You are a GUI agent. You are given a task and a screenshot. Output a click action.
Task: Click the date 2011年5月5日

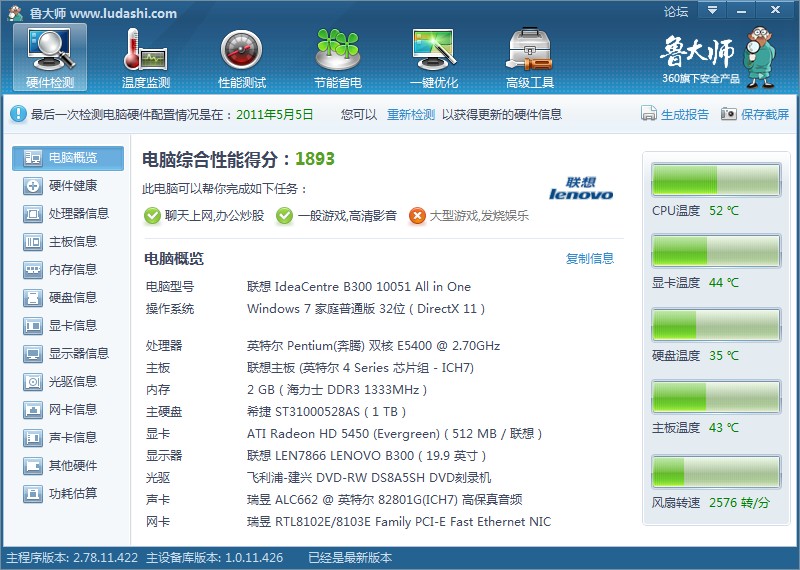point(274,114)
